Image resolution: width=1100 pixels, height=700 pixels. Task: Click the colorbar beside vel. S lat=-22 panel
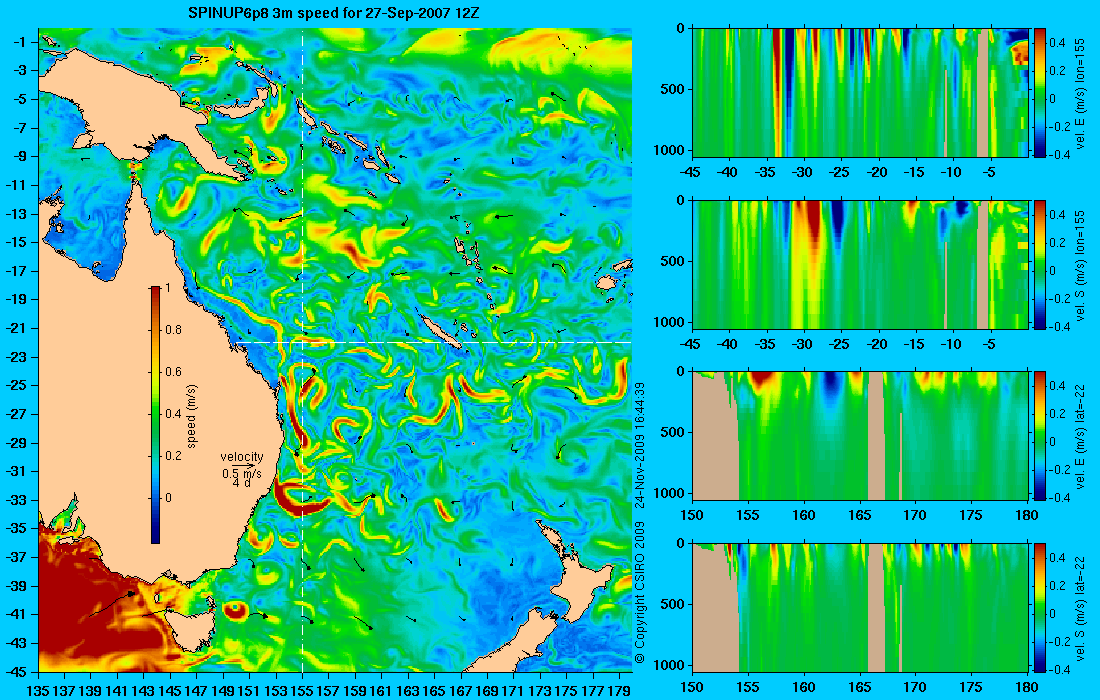click(x=1039, y=607)
